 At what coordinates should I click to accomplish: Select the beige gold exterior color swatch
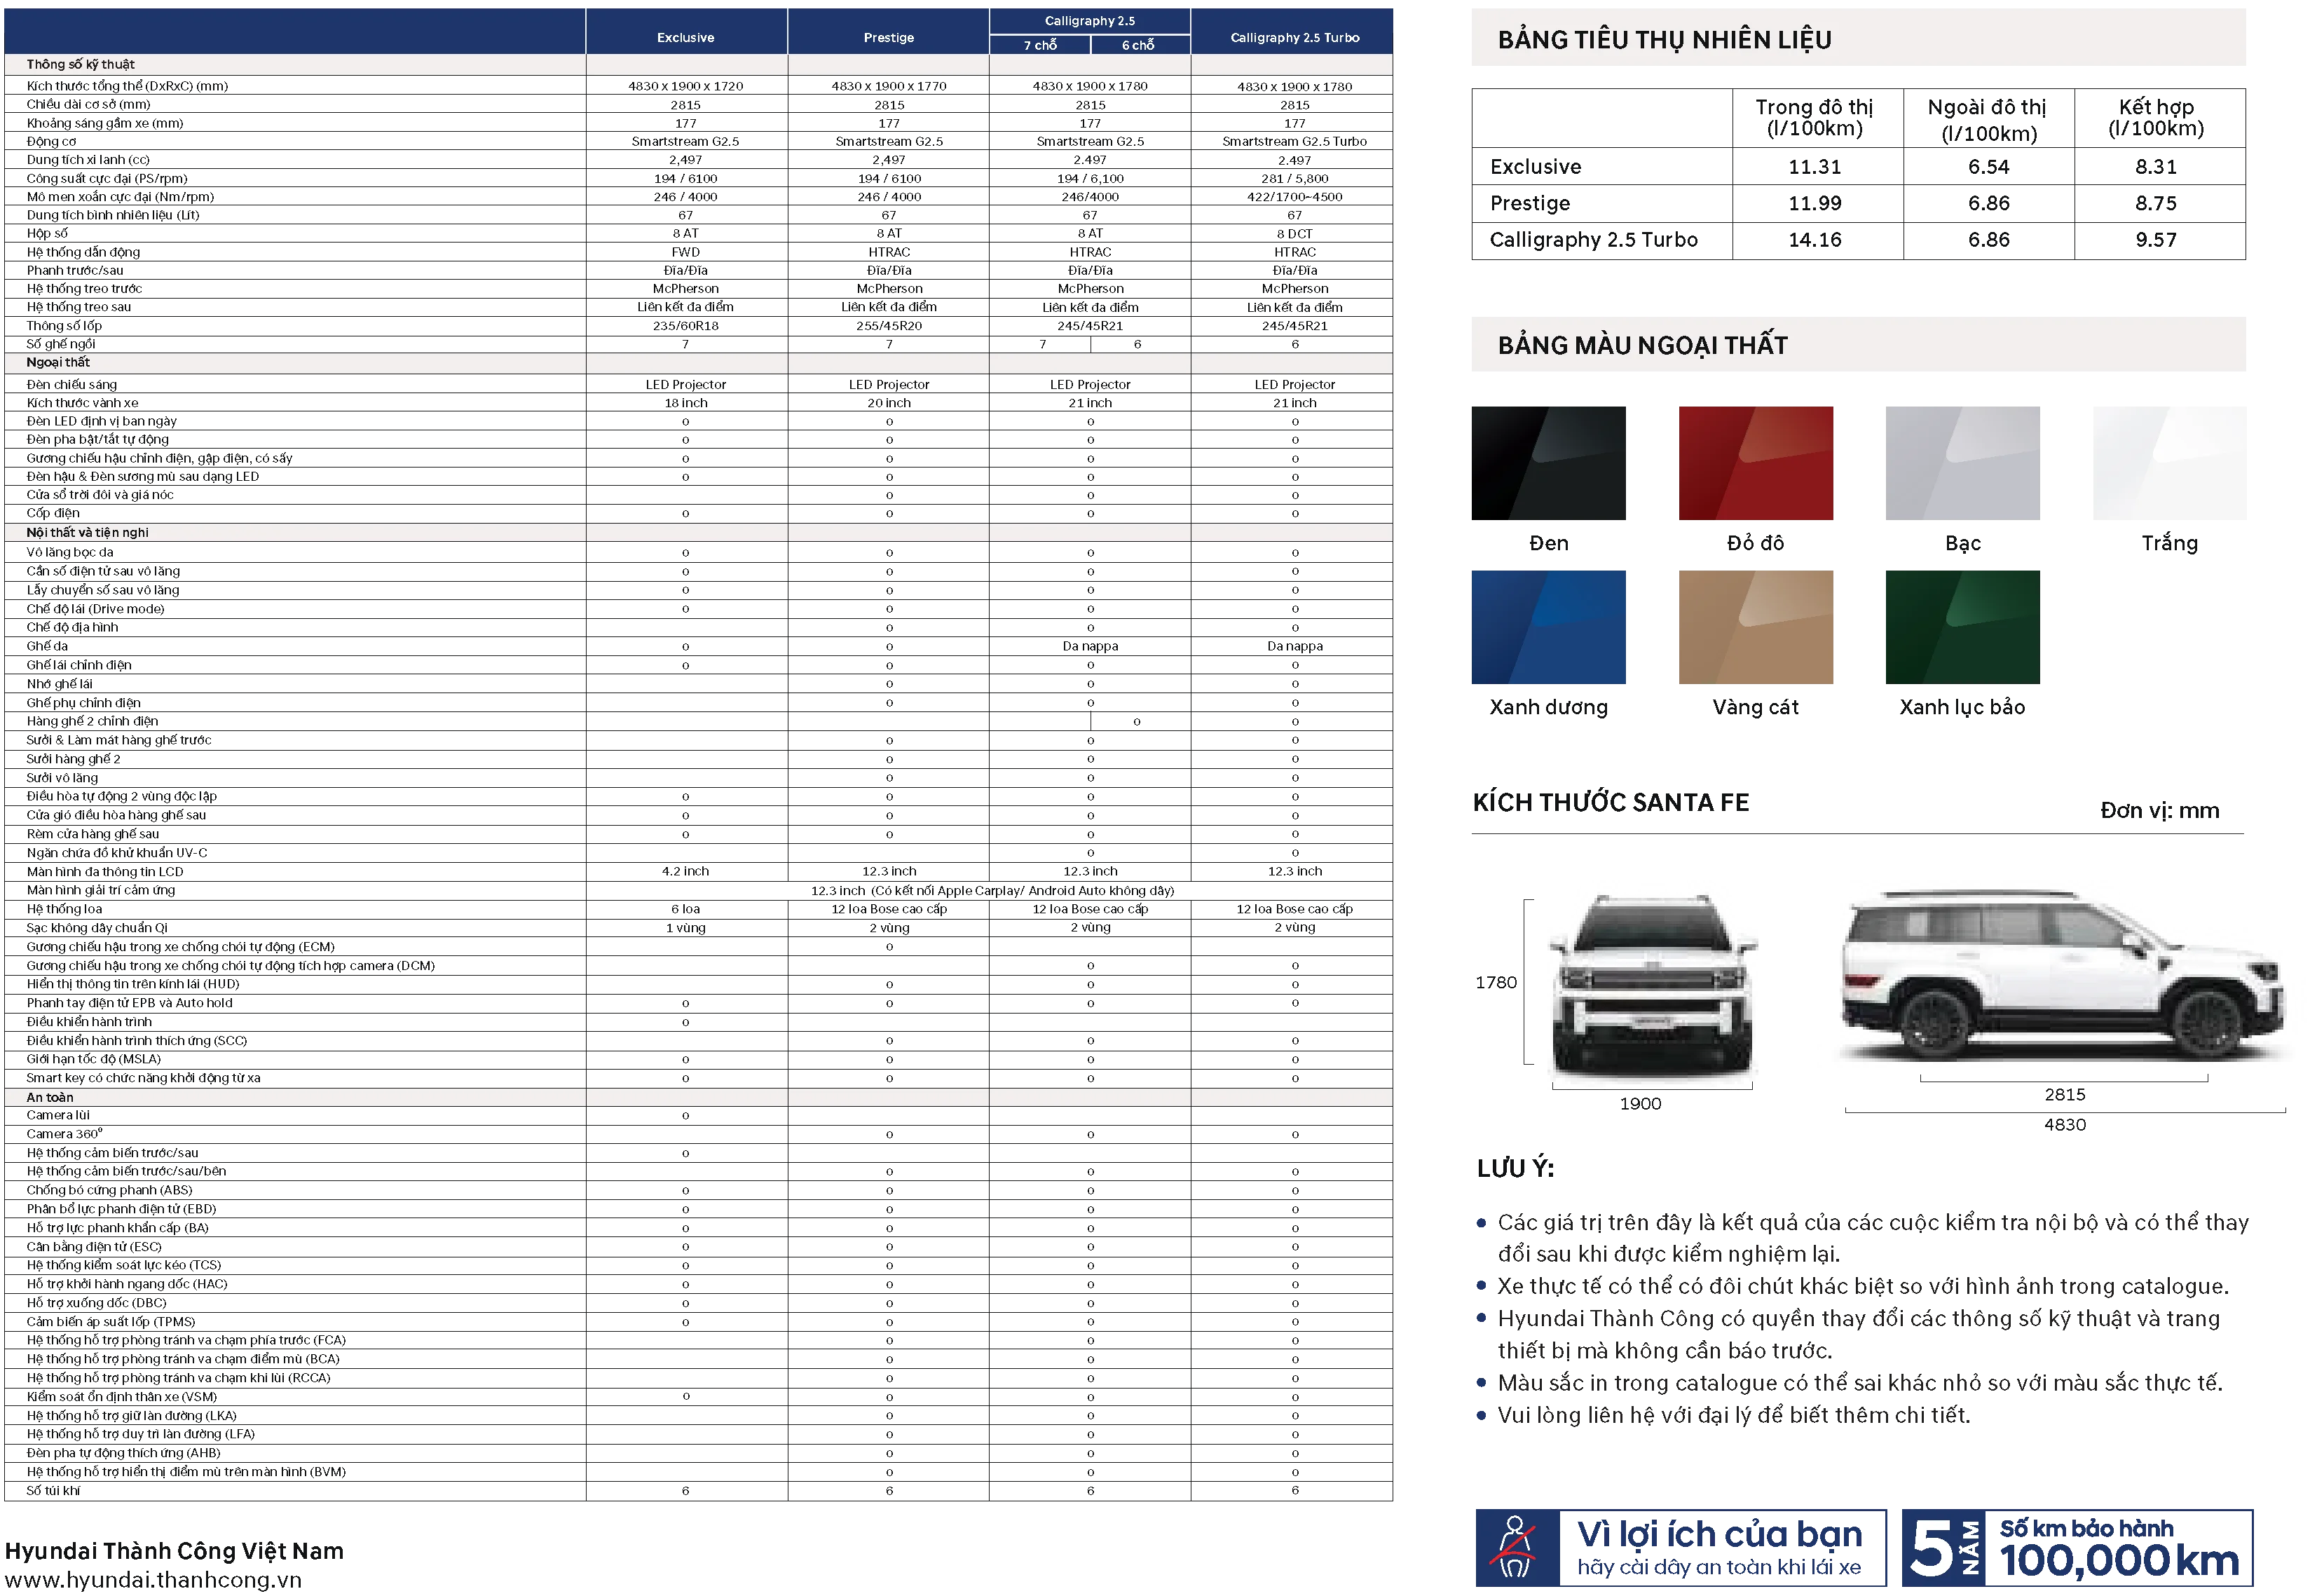tap(1754, 625)
